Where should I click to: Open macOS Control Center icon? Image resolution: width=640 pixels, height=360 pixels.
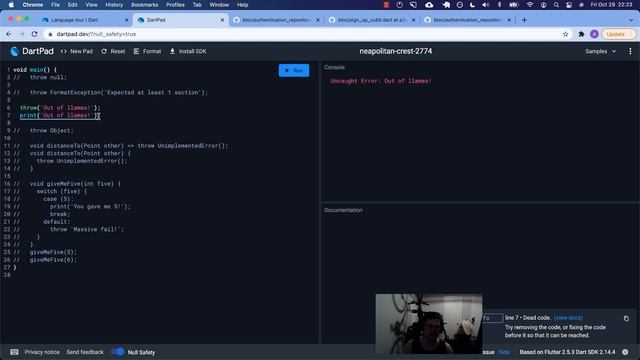tap(569, 5)
